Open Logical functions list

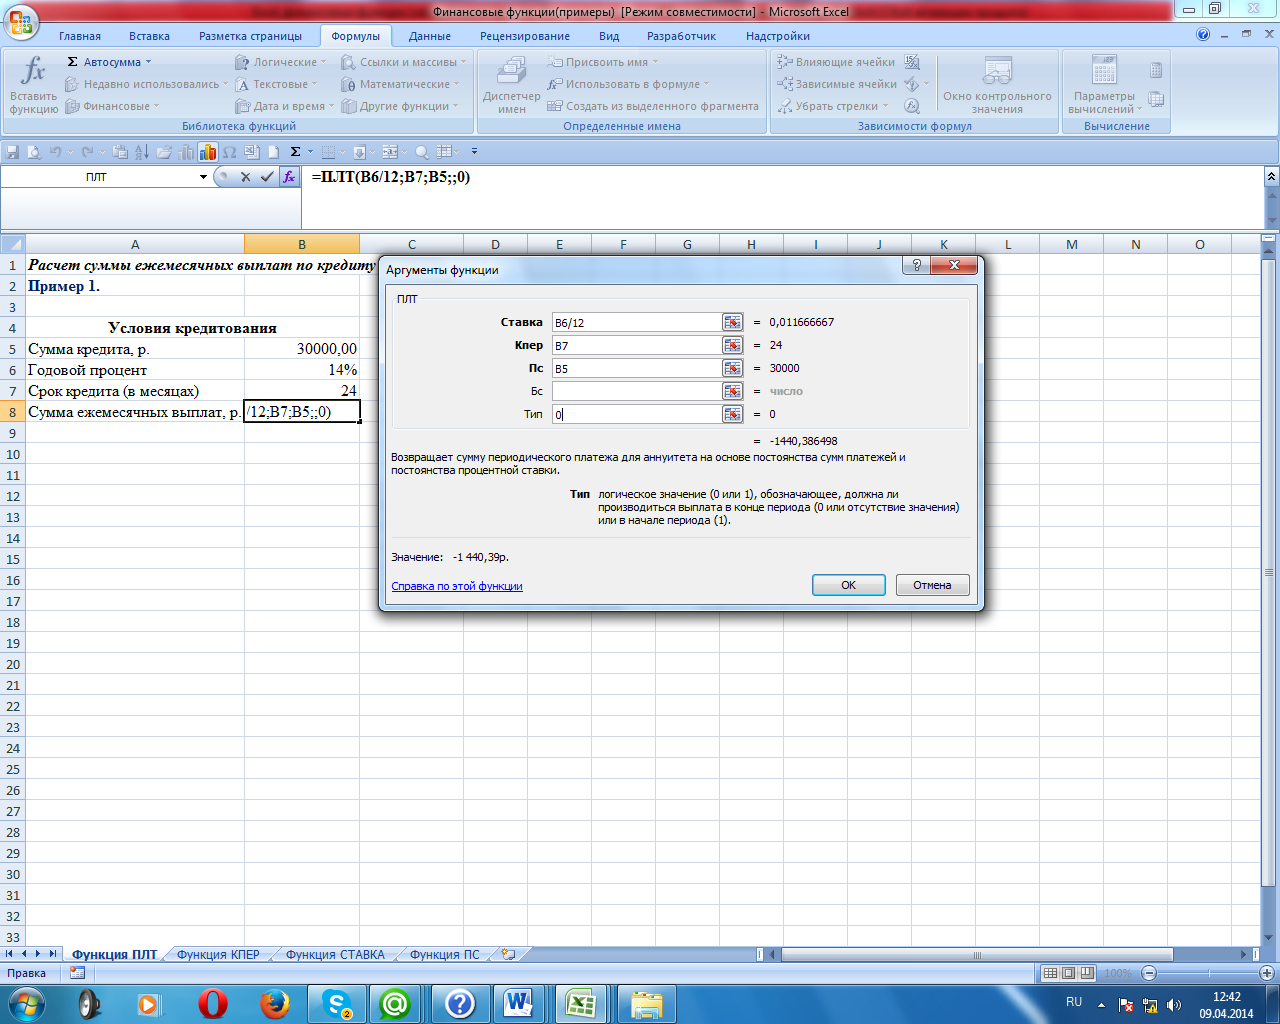click(281, 62)
